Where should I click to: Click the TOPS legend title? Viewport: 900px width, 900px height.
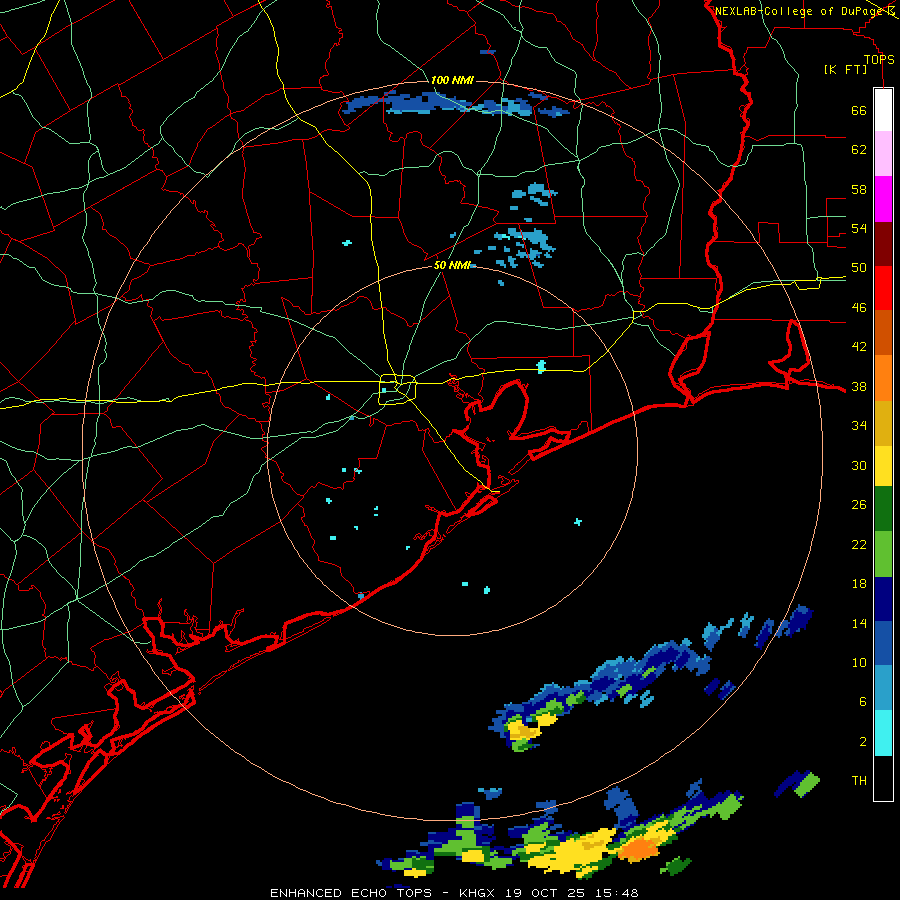[x=879, y=60]
